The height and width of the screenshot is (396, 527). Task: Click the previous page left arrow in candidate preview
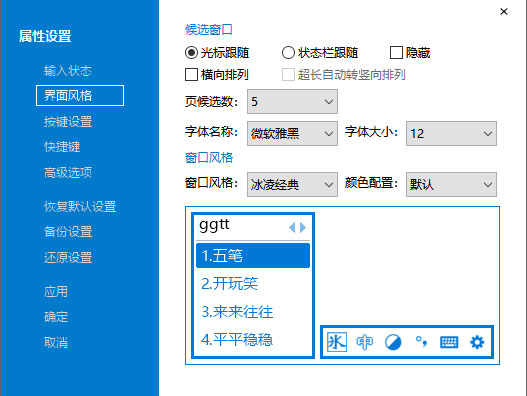click(292, 228)
